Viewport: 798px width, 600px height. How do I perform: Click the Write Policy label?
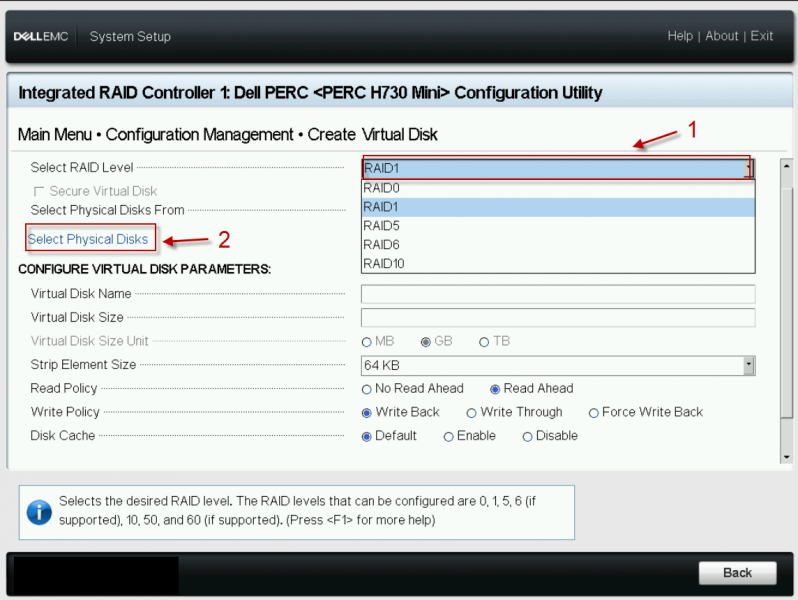65,412
